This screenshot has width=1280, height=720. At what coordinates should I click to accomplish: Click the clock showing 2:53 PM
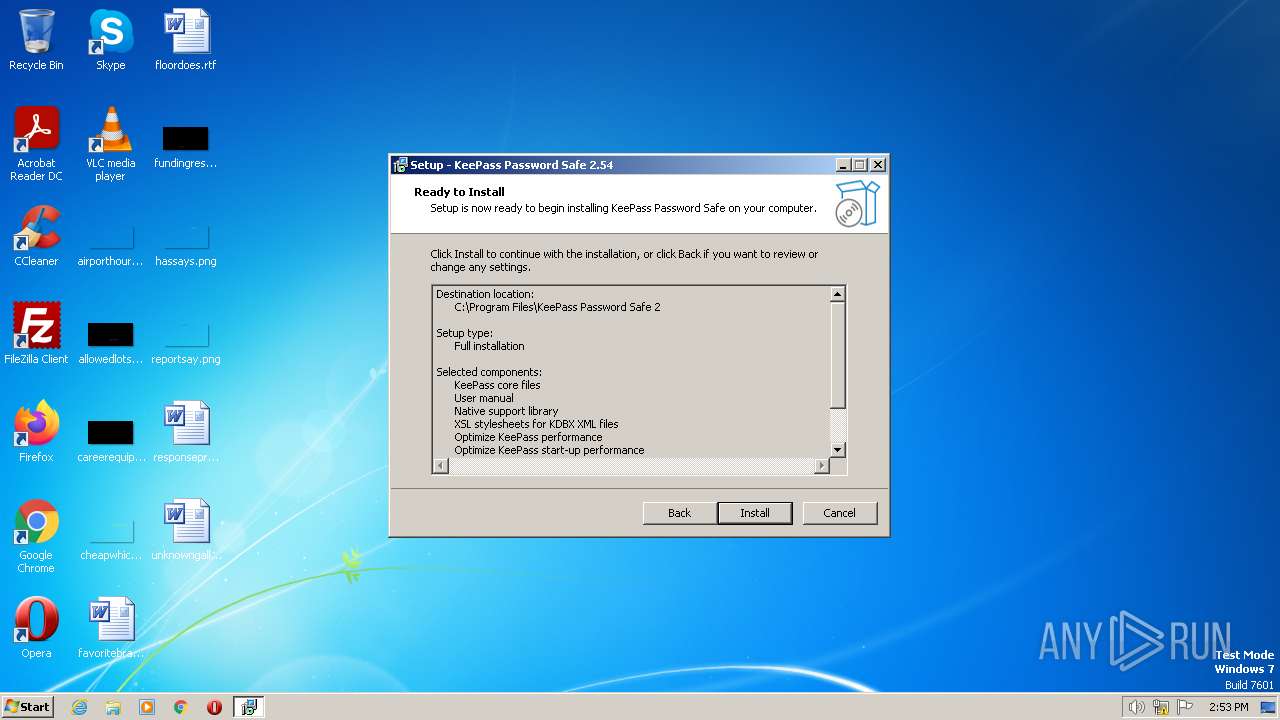point(1228,707)
